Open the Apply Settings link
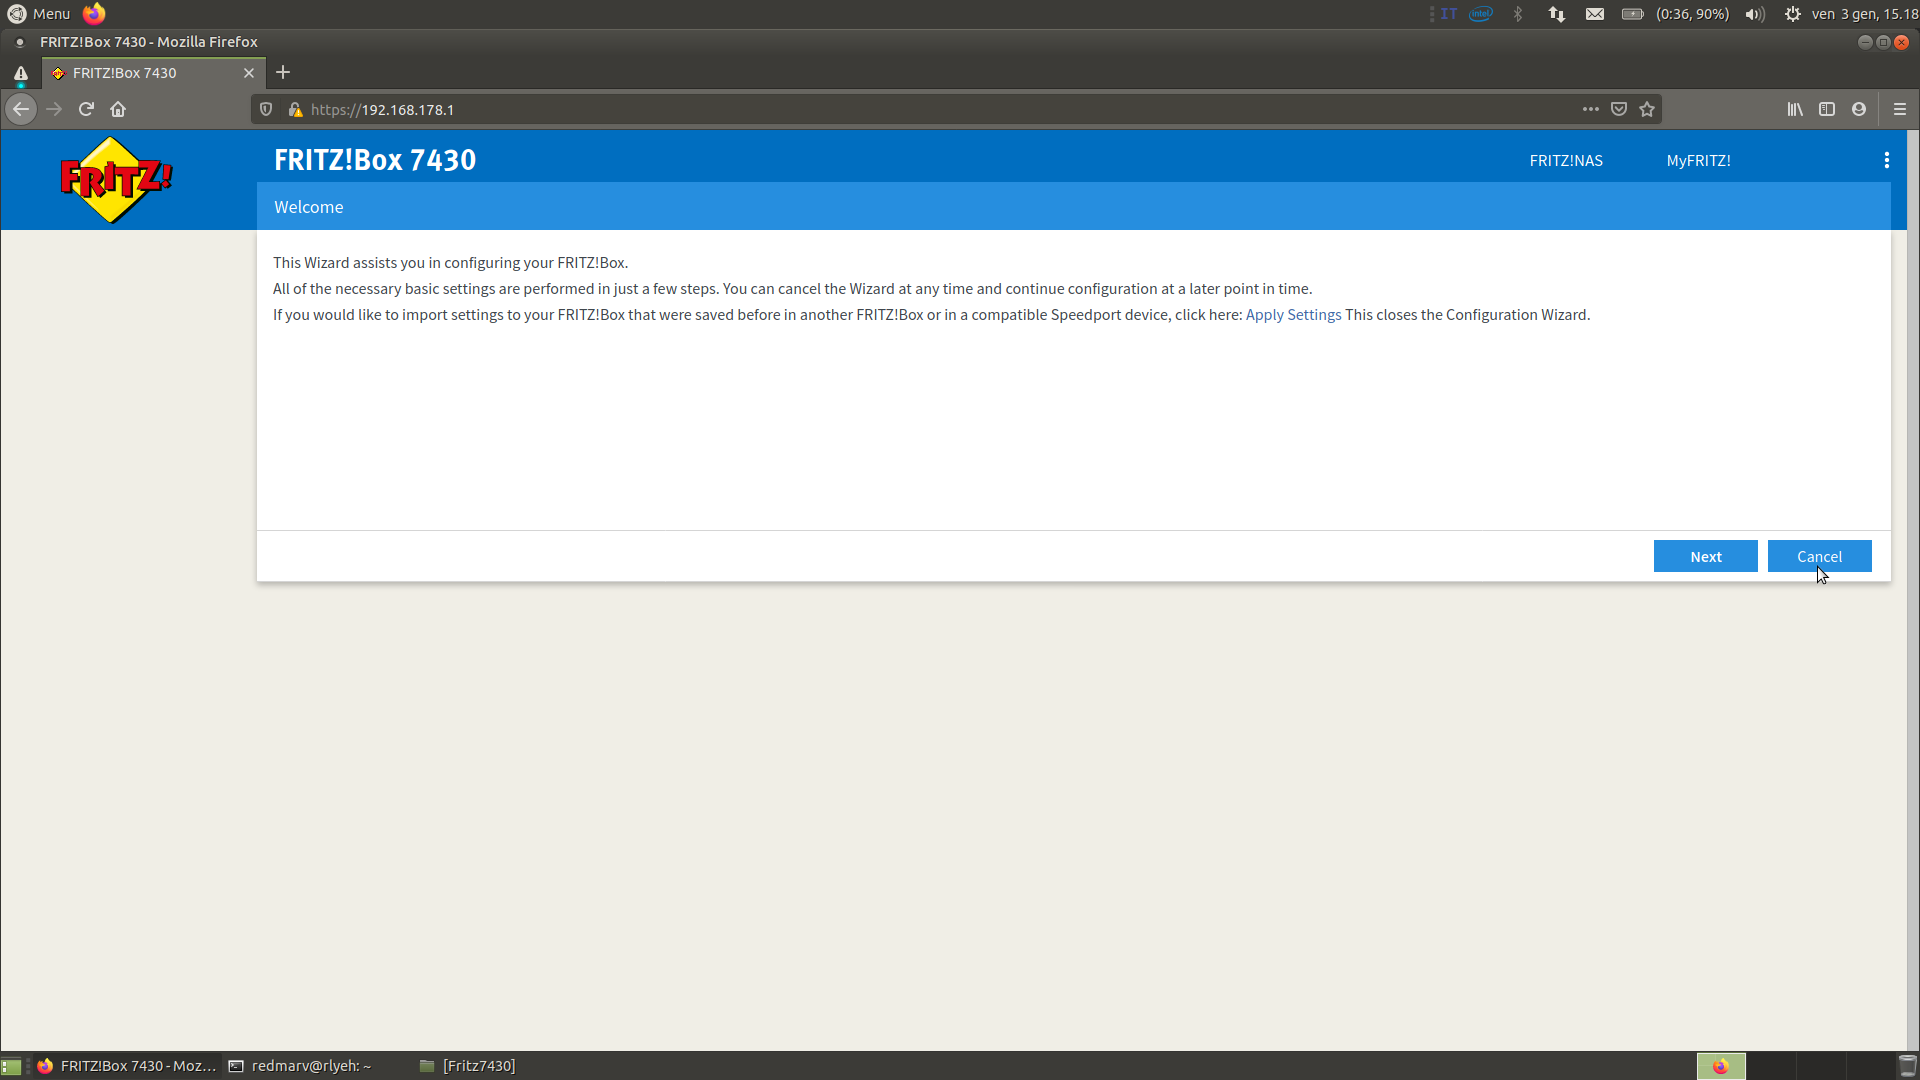Viewport: 1920px width, 1080px height. 1293,314
